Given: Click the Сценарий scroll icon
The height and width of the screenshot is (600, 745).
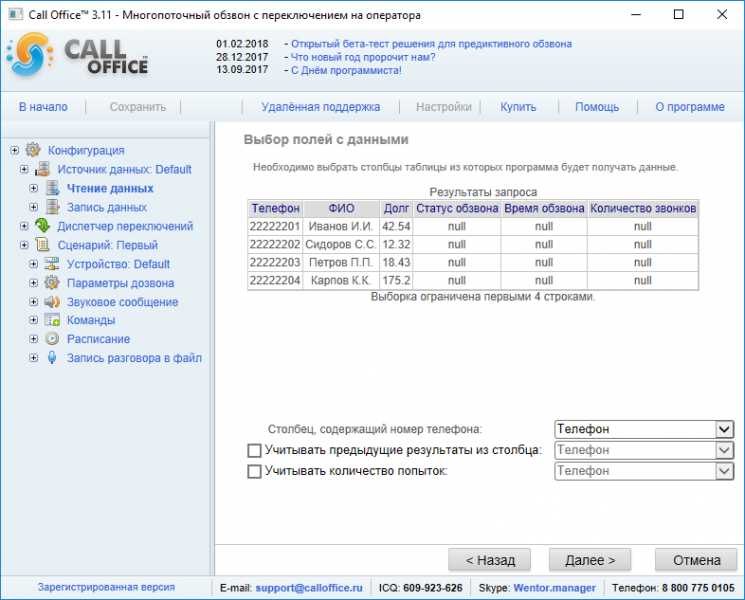Looking at the screenshot, I should [42, 245].
